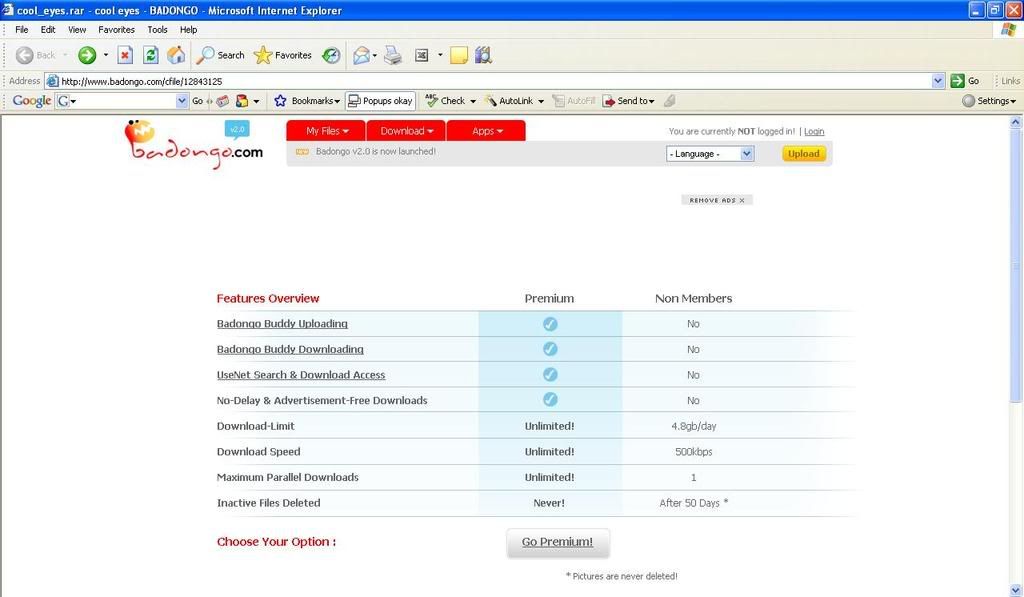Click the Login link
Viewport: 1024px width, 597px height.
(814, 131)
